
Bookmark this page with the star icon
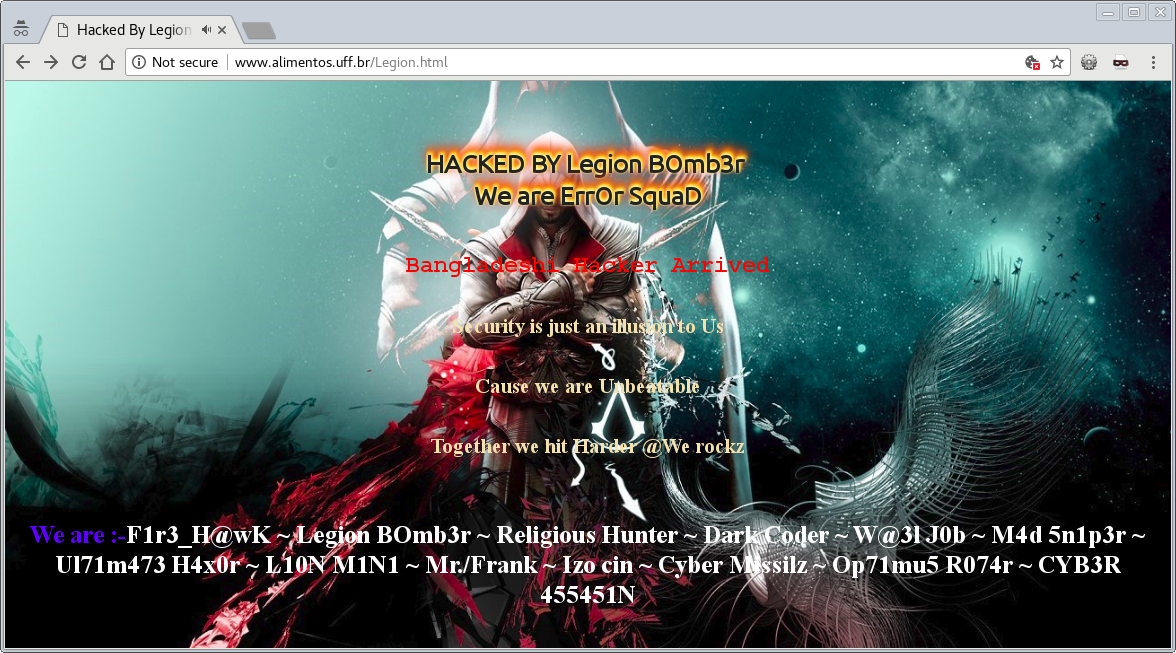coord(1057,62)
